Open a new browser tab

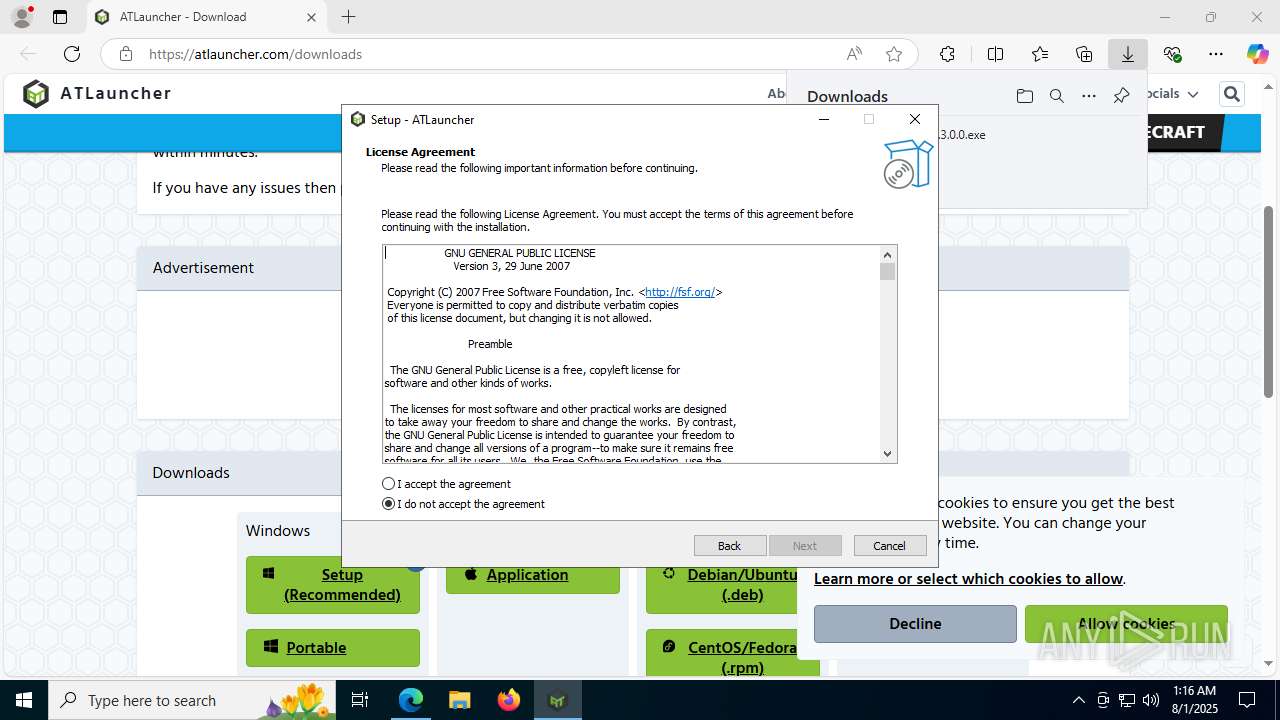pos(348,17)
